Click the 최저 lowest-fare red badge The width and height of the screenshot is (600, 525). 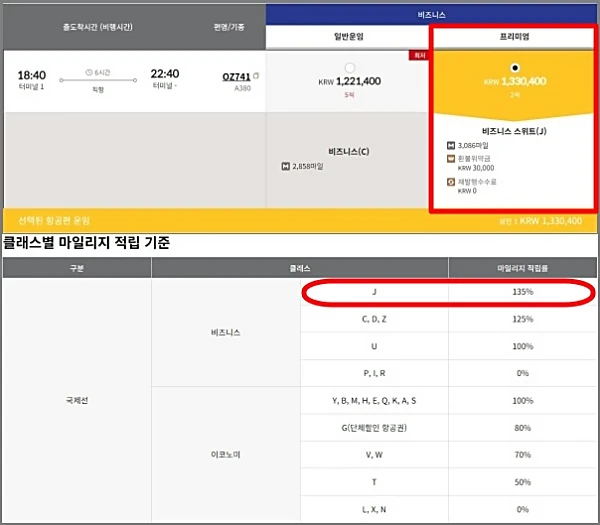pyautogui.click(x=419, y=55)
